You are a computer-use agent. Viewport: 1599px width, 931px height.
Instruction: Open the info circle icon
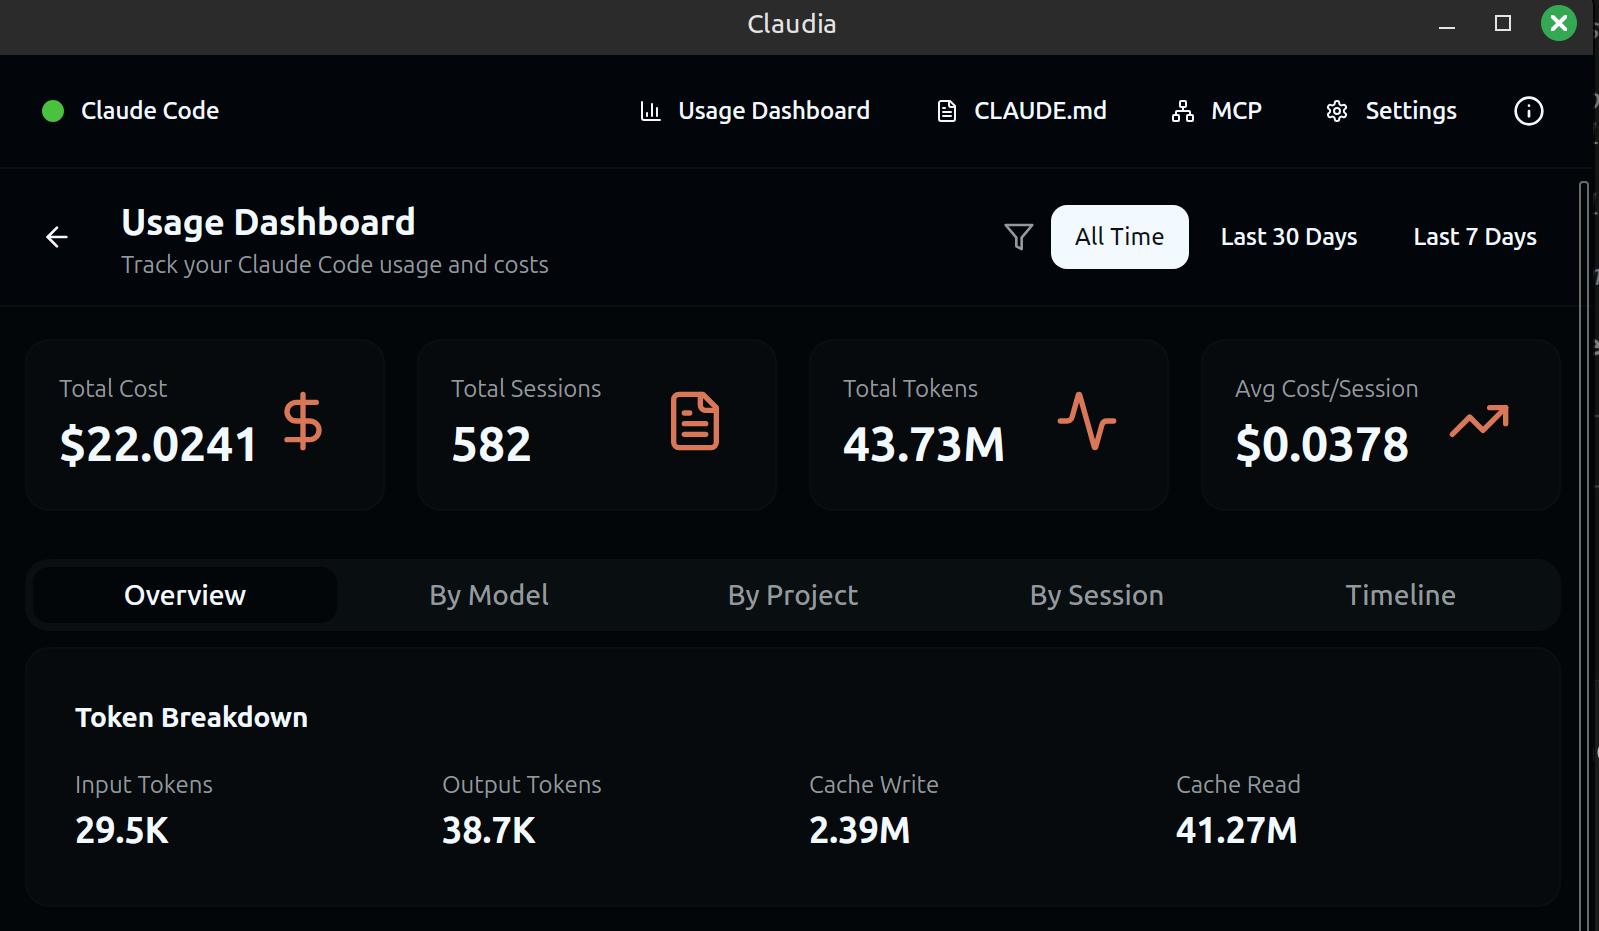coord(1529,111)
